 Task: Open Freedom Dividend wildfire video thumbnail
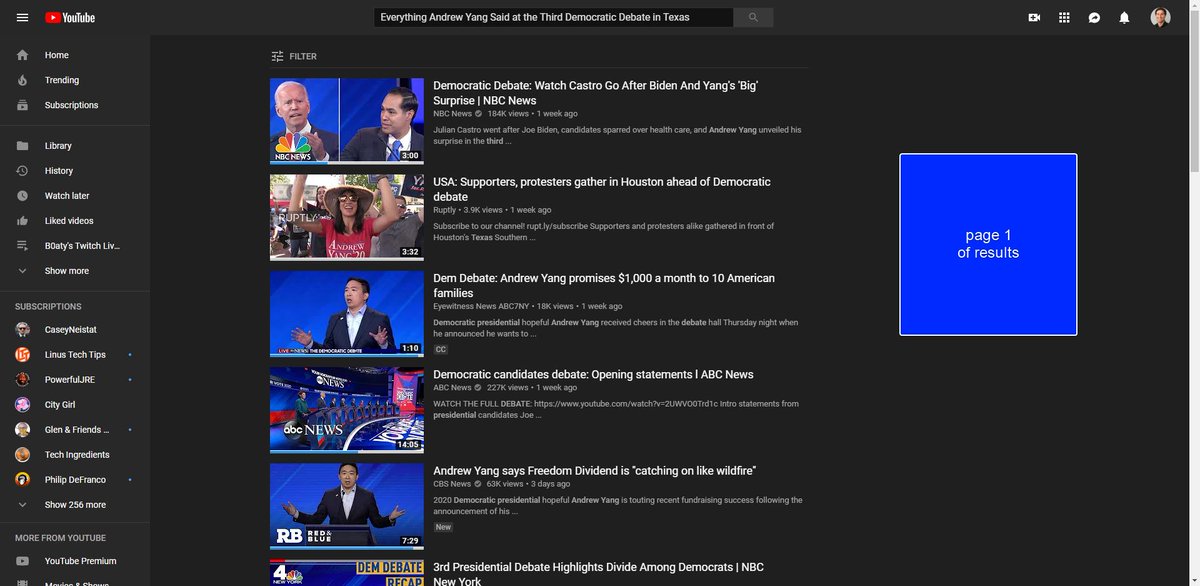(x=347, y=505)
